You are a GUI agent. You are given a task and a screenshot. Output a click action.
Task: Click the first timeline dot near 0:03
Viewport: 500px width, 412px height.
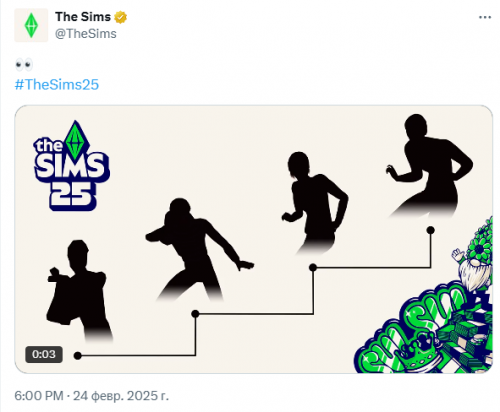78,356
